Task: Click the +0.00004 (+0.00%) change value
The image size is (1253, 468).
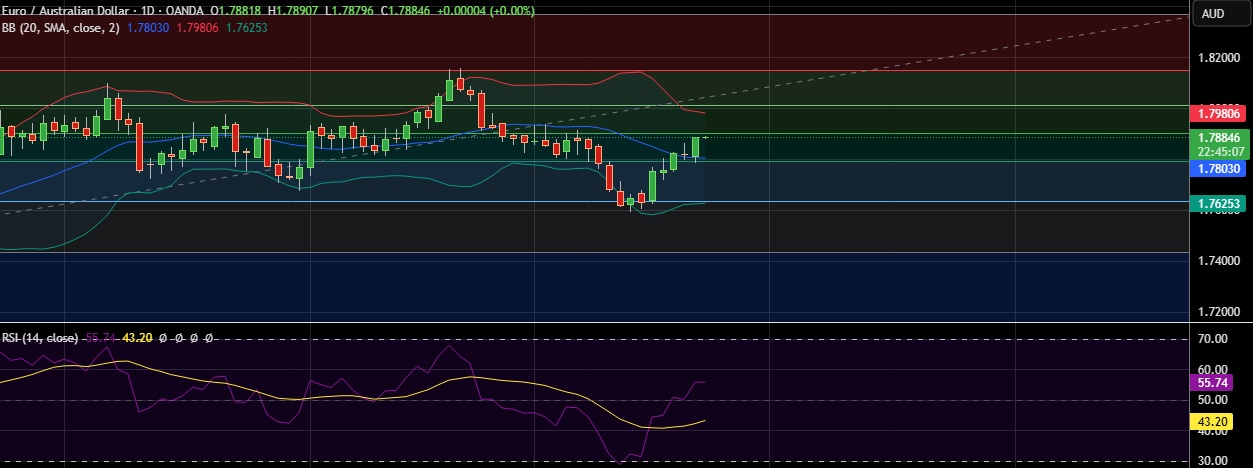Action: coord(483,10)
